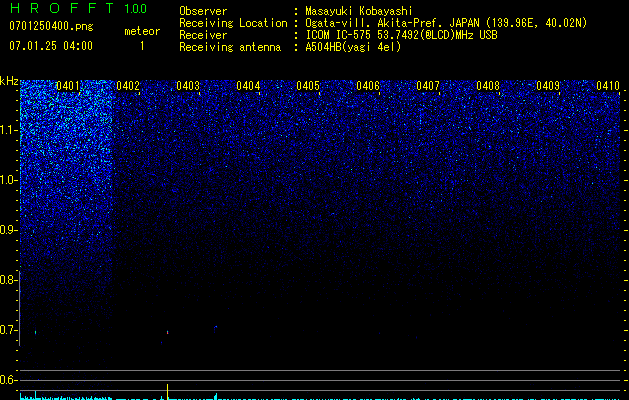Screen dimensions: 629x400
Task: Click the 0.7 kHz axis label
Action: 7,330
